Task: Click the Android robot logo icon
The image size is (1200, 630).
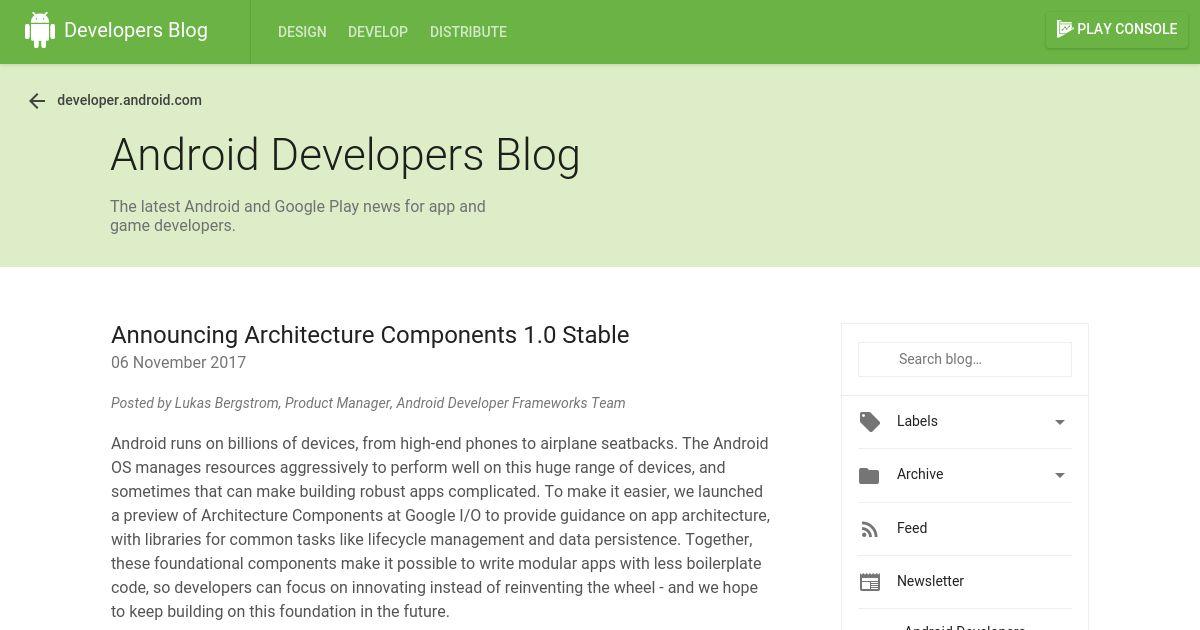Action: point(40,30)
